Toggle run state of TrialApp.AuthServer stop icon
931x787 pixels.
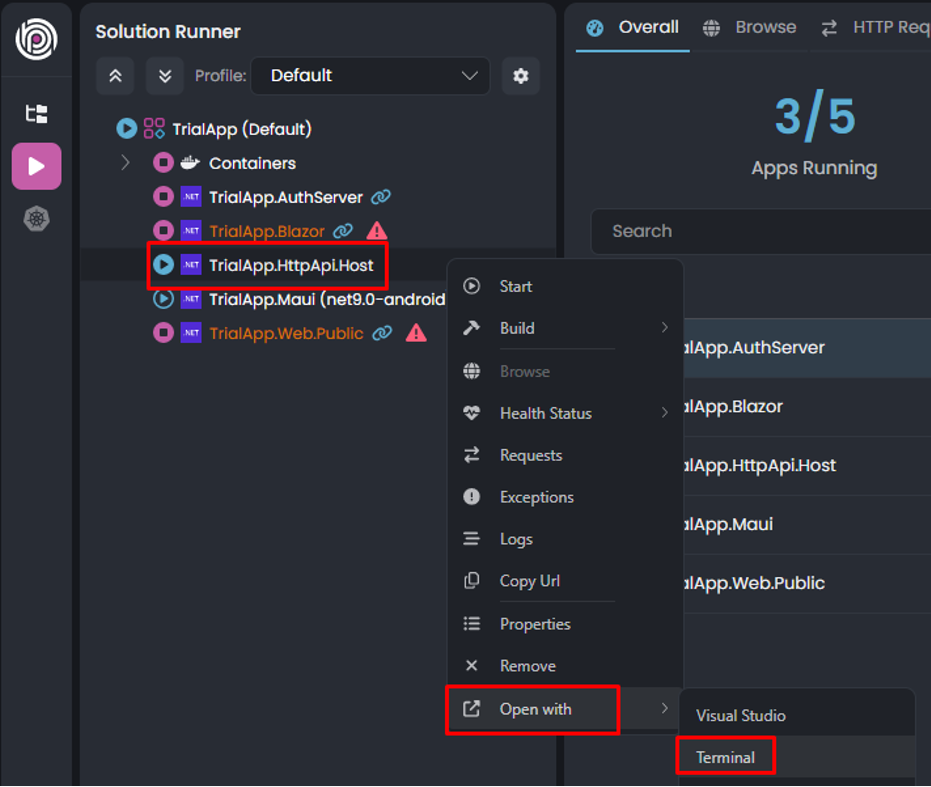pos(163,197)
